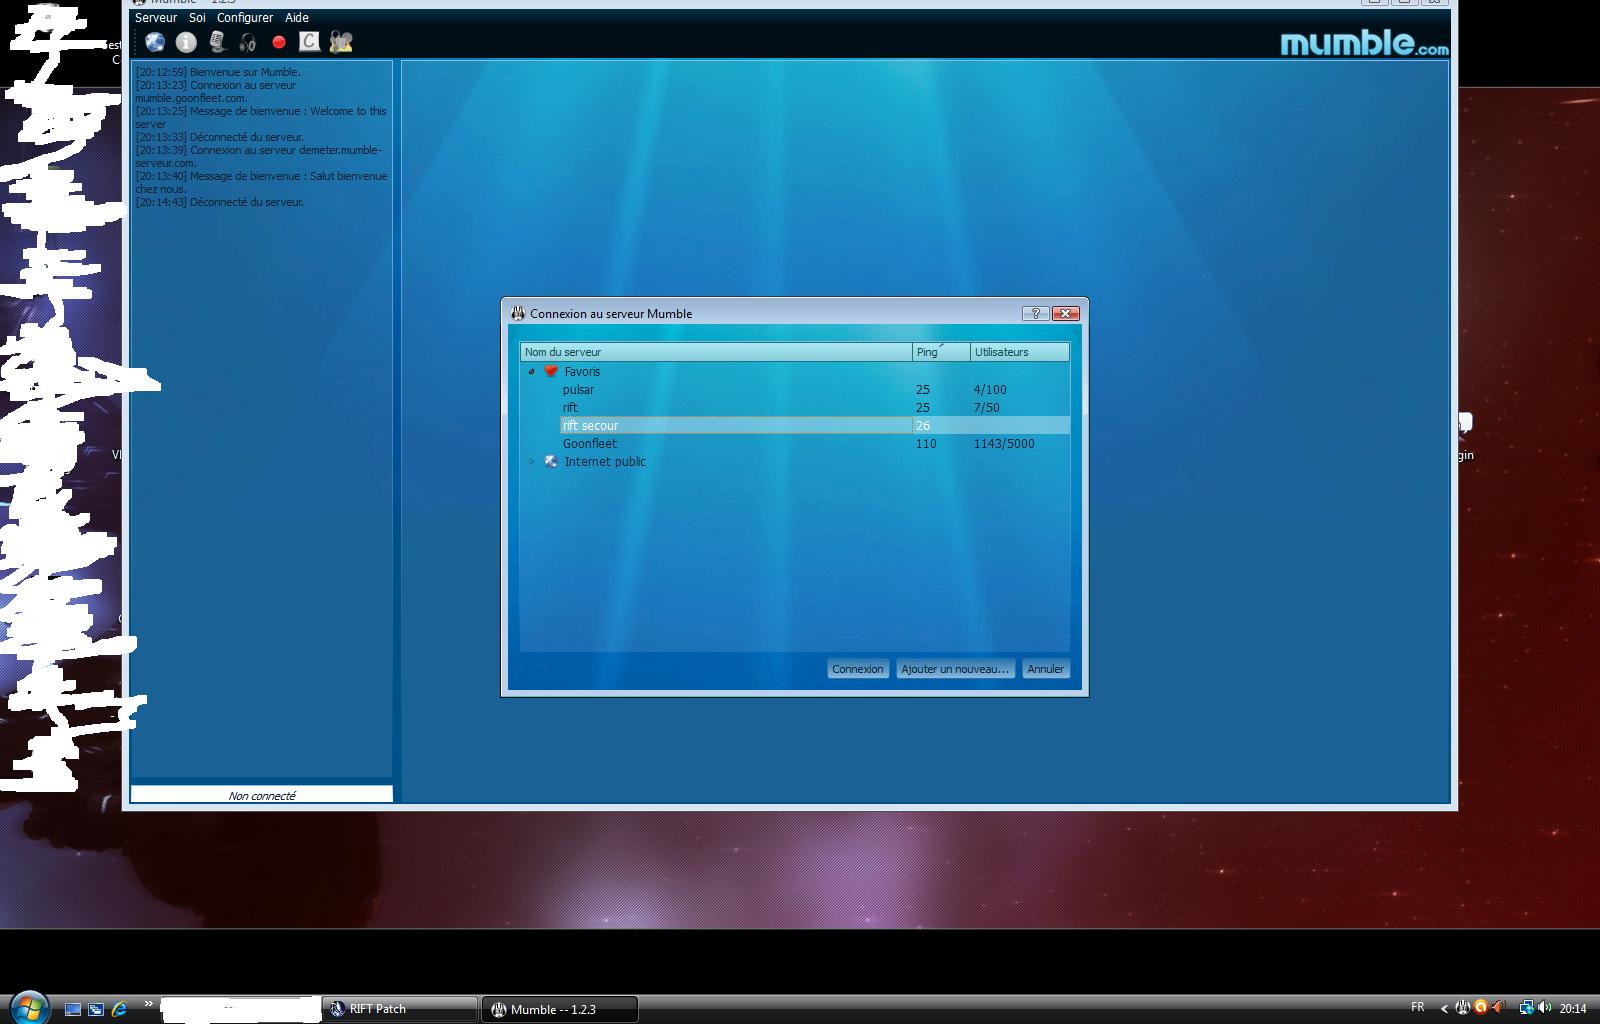This screenshot has width=1600, height=1024.
Task: Click the Show Desktop quick launch icon
Action: pyautogui.click(x=73, y=1009)
